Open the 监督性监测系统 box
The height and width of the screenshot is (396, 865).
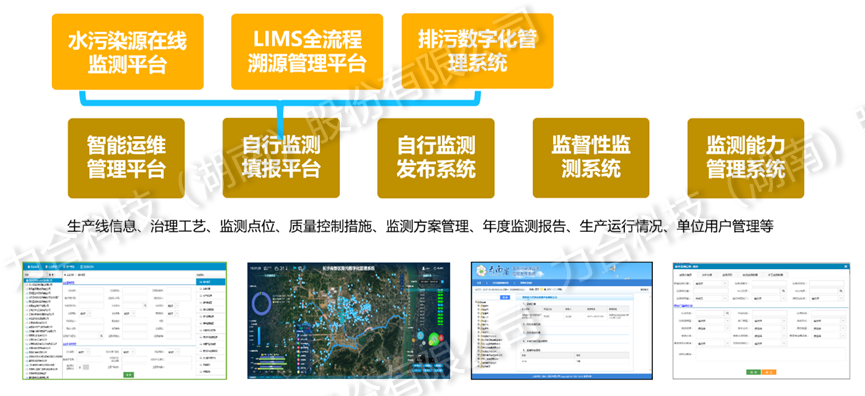[591, 158]
